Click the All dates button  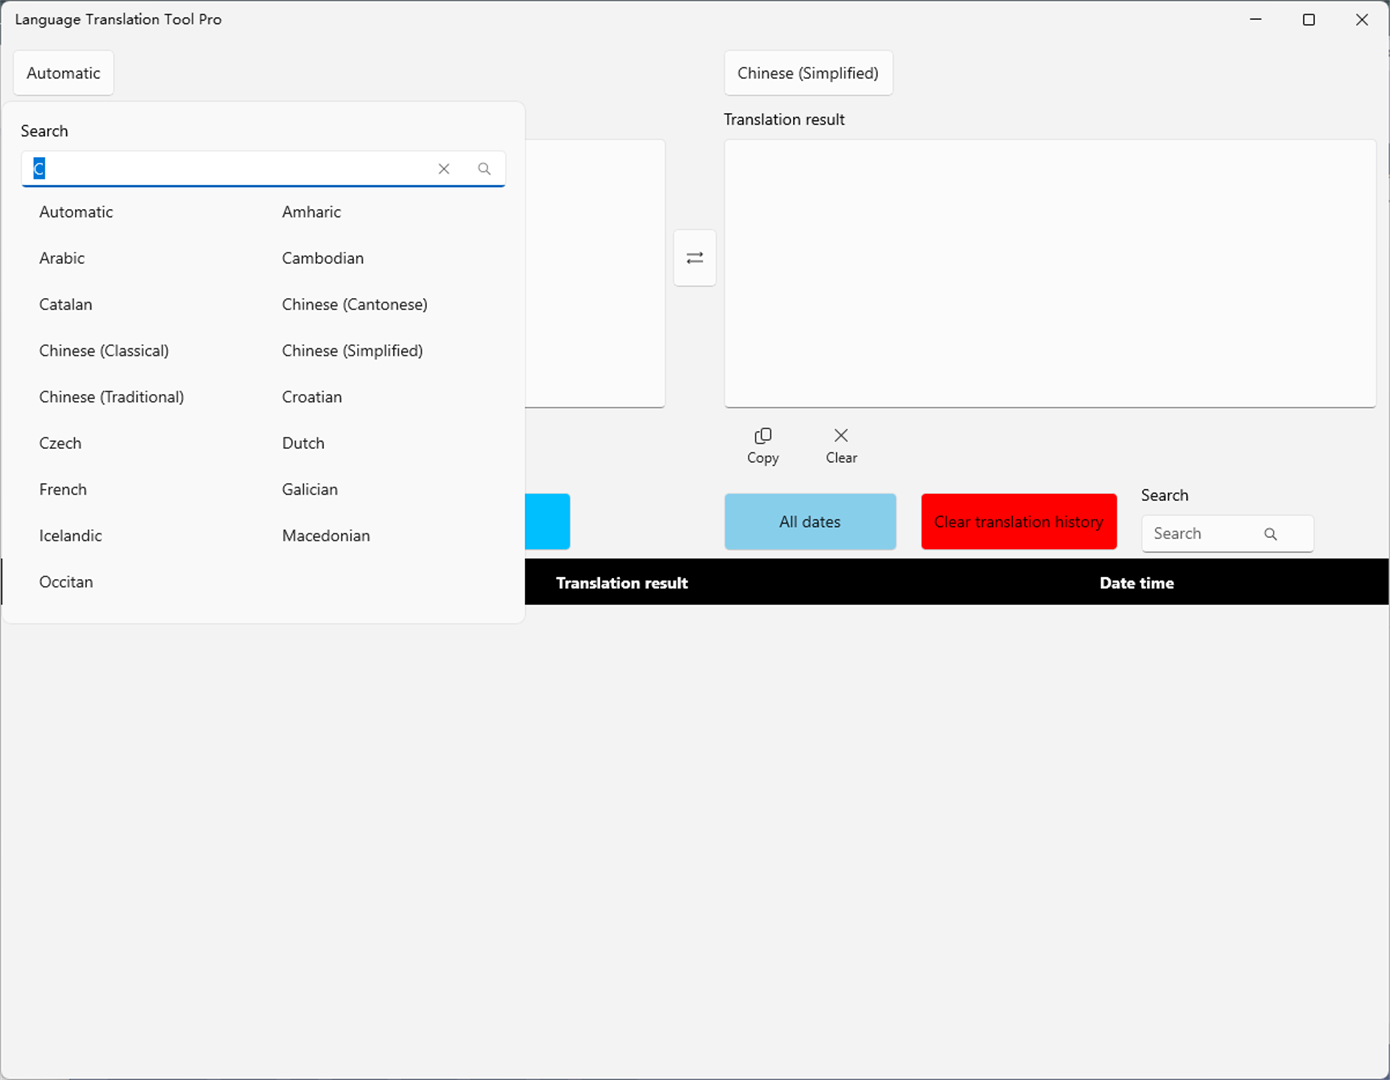[810, 522]
